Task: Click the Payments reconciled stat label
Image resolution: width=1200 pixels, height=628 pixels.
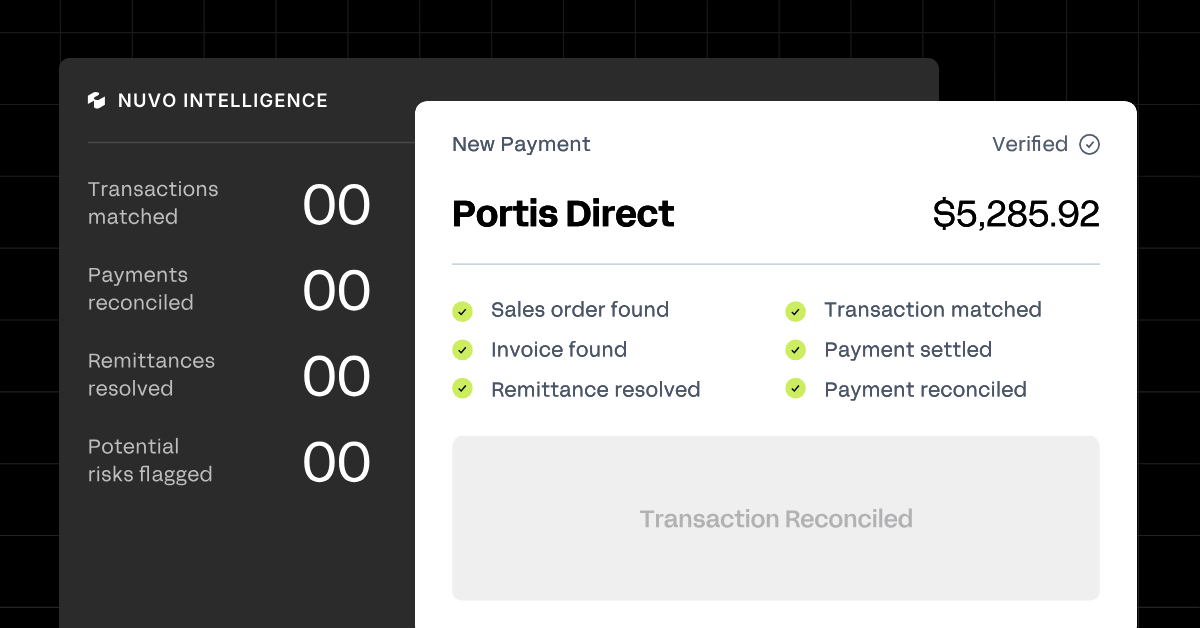Action: click(x=141, y=289)
